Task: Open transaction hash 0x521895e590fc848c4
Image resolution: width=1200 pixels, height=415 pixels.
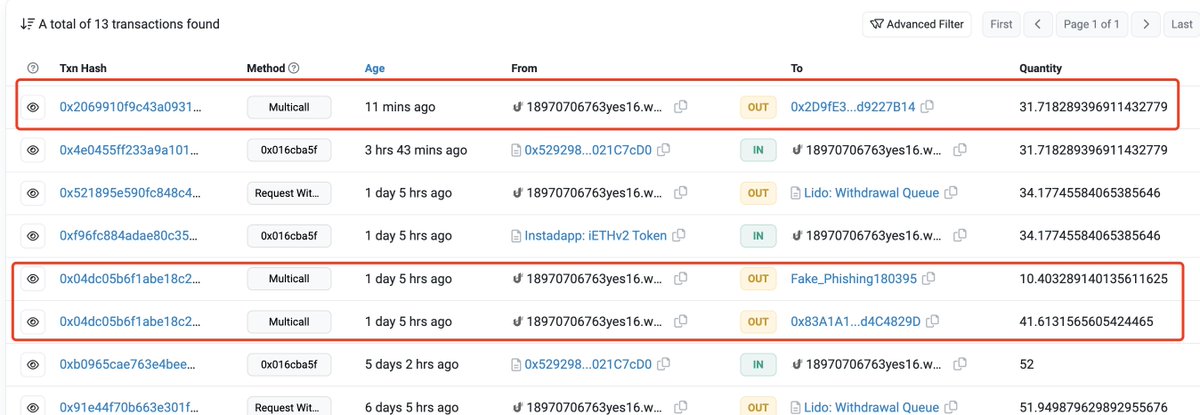Action: (x=130, y=193)
